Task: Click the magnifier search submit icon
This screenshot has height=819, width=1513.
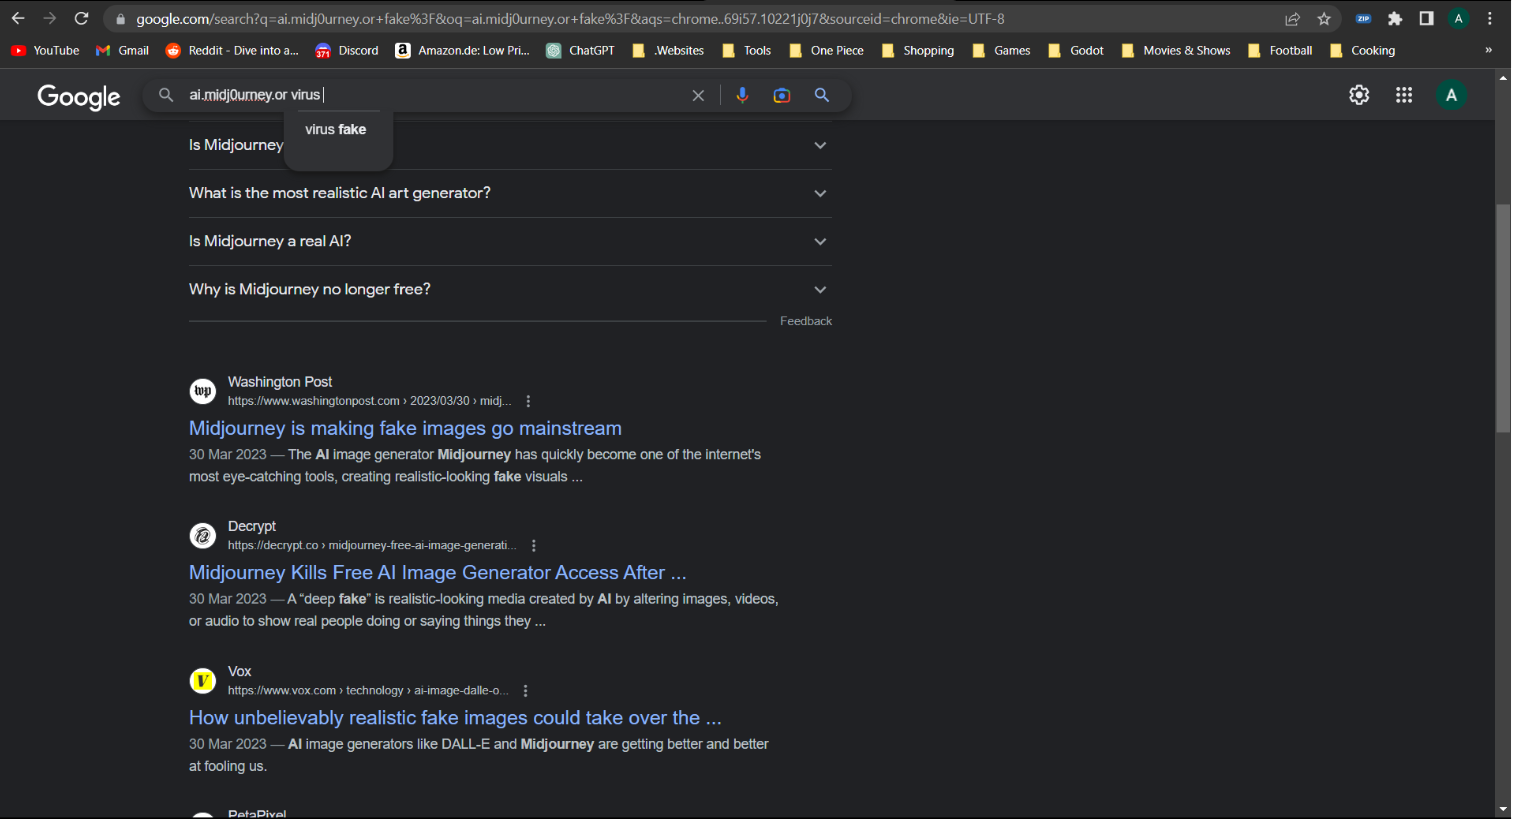Action: click(x=822, y=95)
